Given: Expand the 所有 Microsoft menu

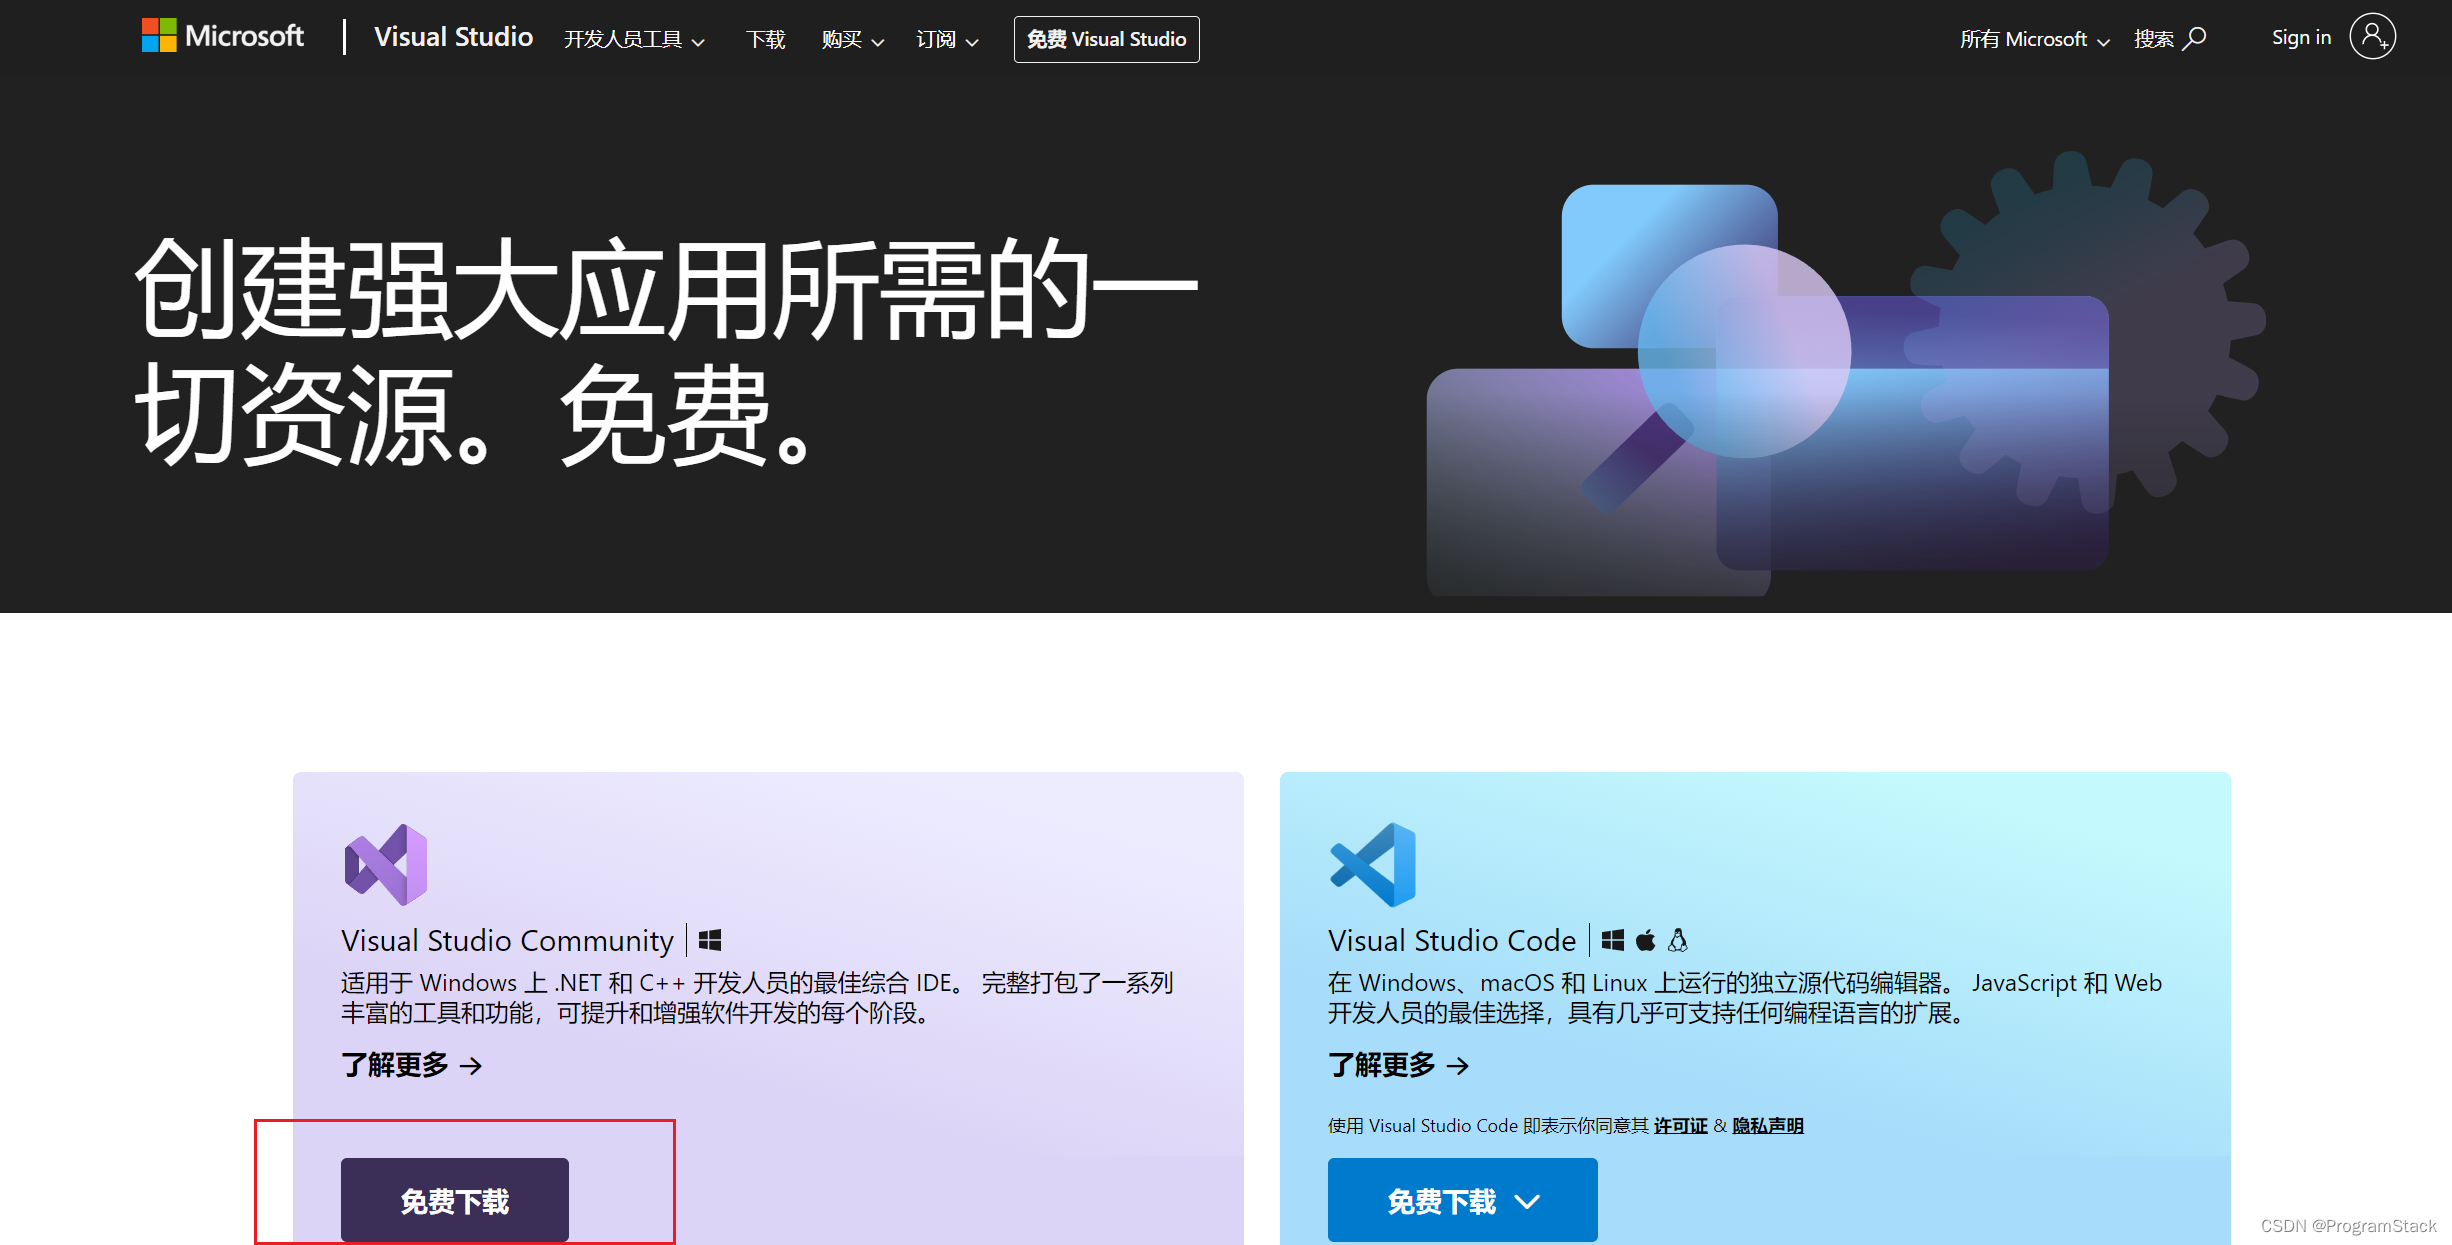Looking at the screenshot, I should pyautogui.click(x=2034, y=39).
